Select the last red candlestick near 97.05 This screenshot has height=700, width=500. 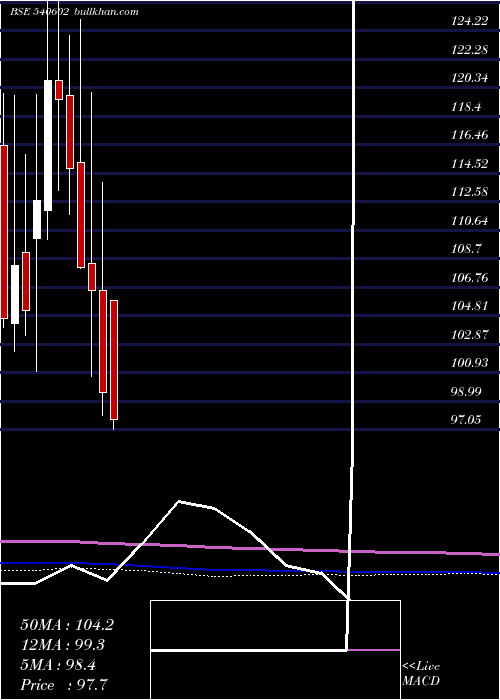(114, 360)
